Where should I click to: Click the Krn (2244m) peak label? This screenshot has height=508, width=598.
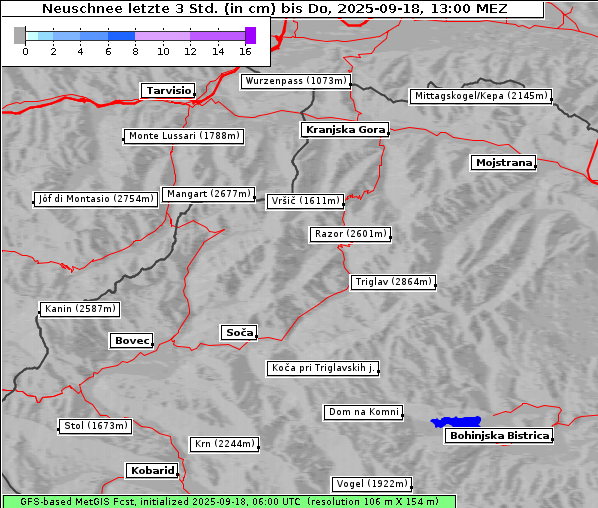[224, 444]
